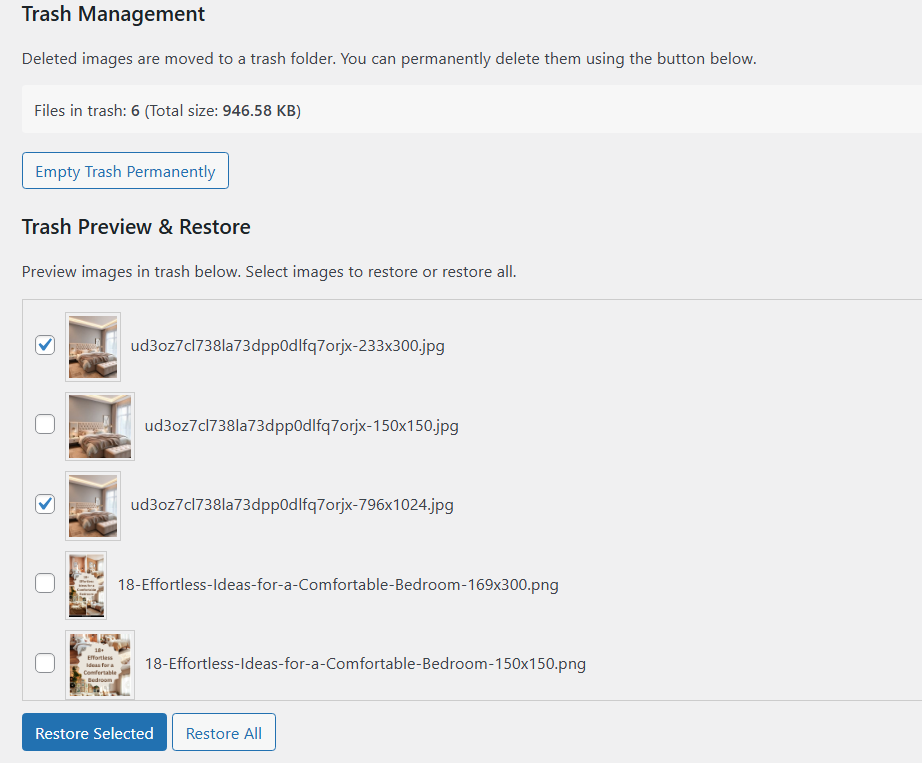
Task: Click the ud3oz7cl738la73dpp0dlfq7orjx-796x1024.jpg filename label
Action: click(292, 505)
